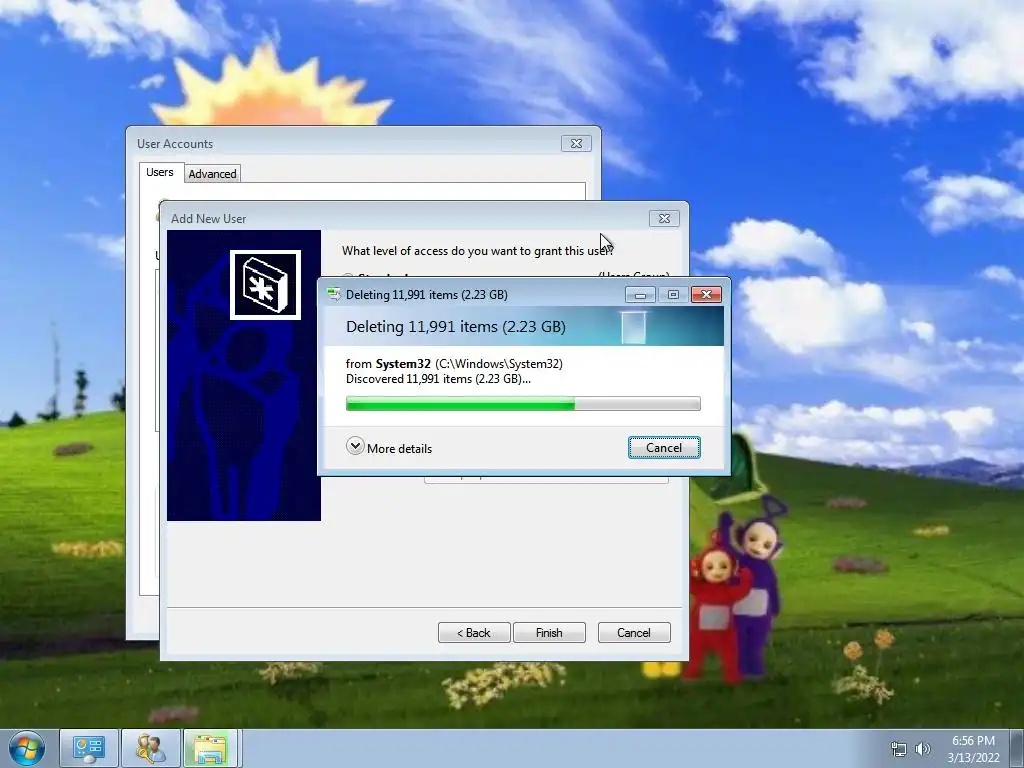The height and width of the screenshot is (768, 1024).
Task: Go Back in Add New User wizard
Action: [473, 633]
